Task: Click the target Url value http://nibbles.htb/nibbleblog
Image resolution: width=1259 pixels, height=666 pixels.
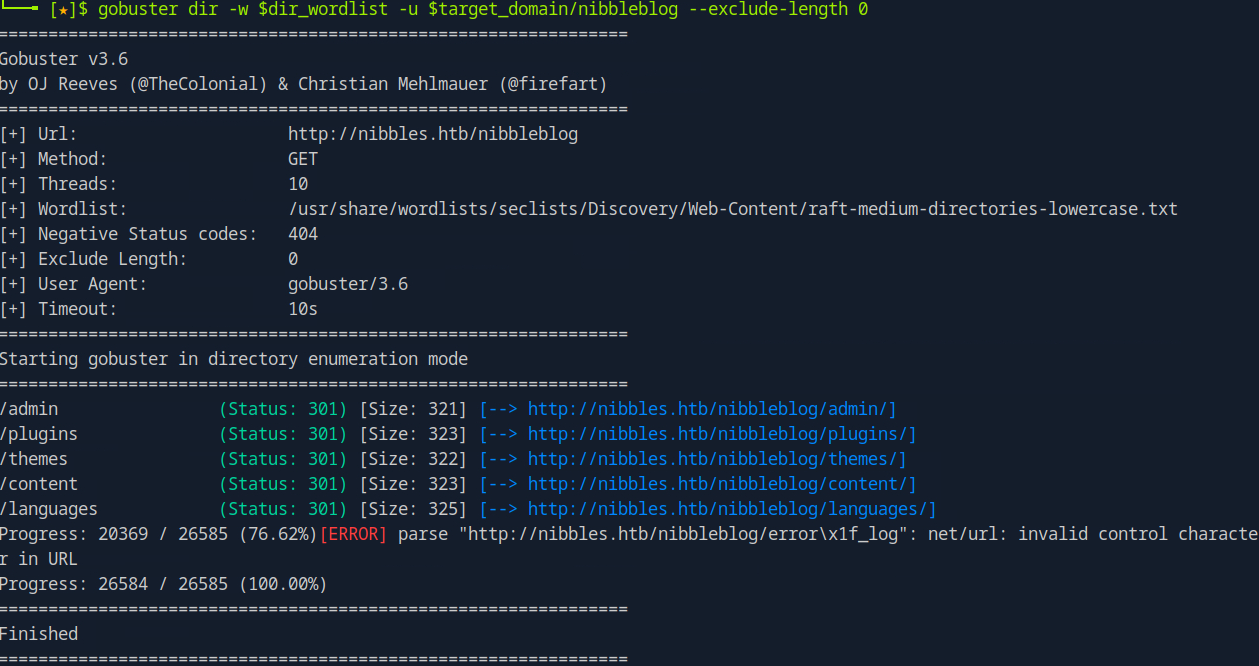Action: tap(432, 134)
